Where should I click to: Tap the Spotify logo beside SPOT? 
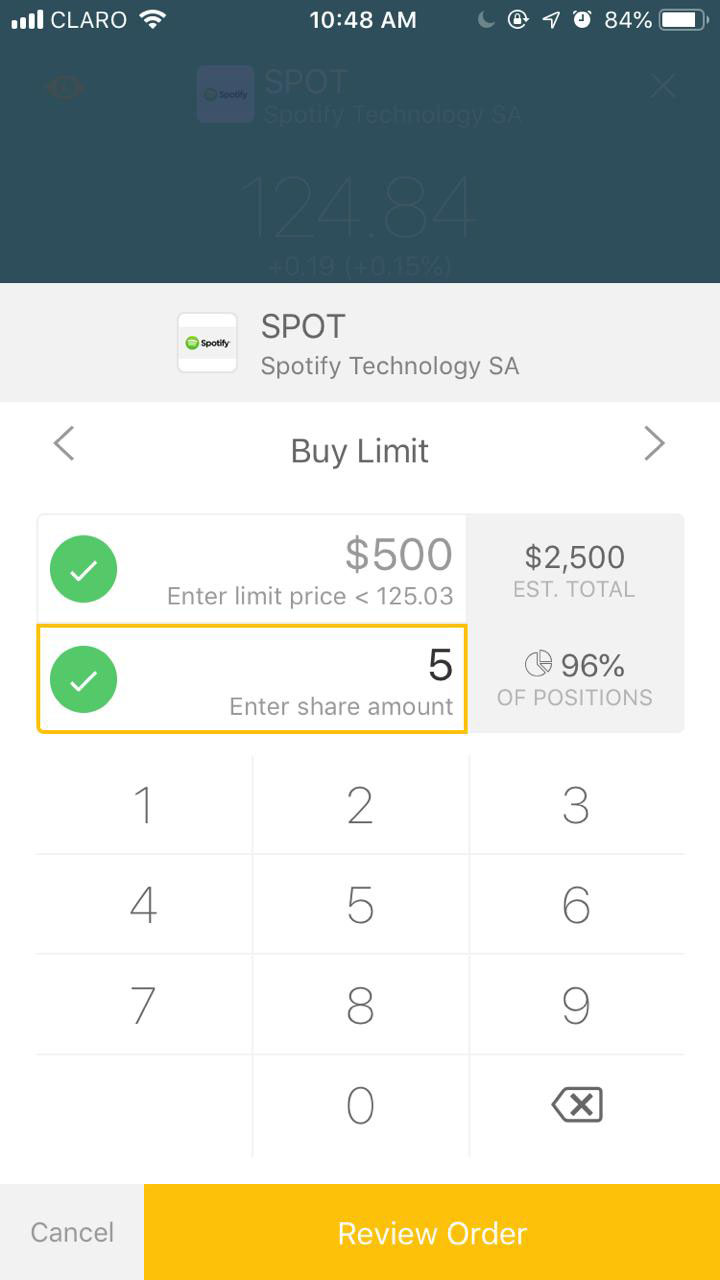click(x=207, y=342)
